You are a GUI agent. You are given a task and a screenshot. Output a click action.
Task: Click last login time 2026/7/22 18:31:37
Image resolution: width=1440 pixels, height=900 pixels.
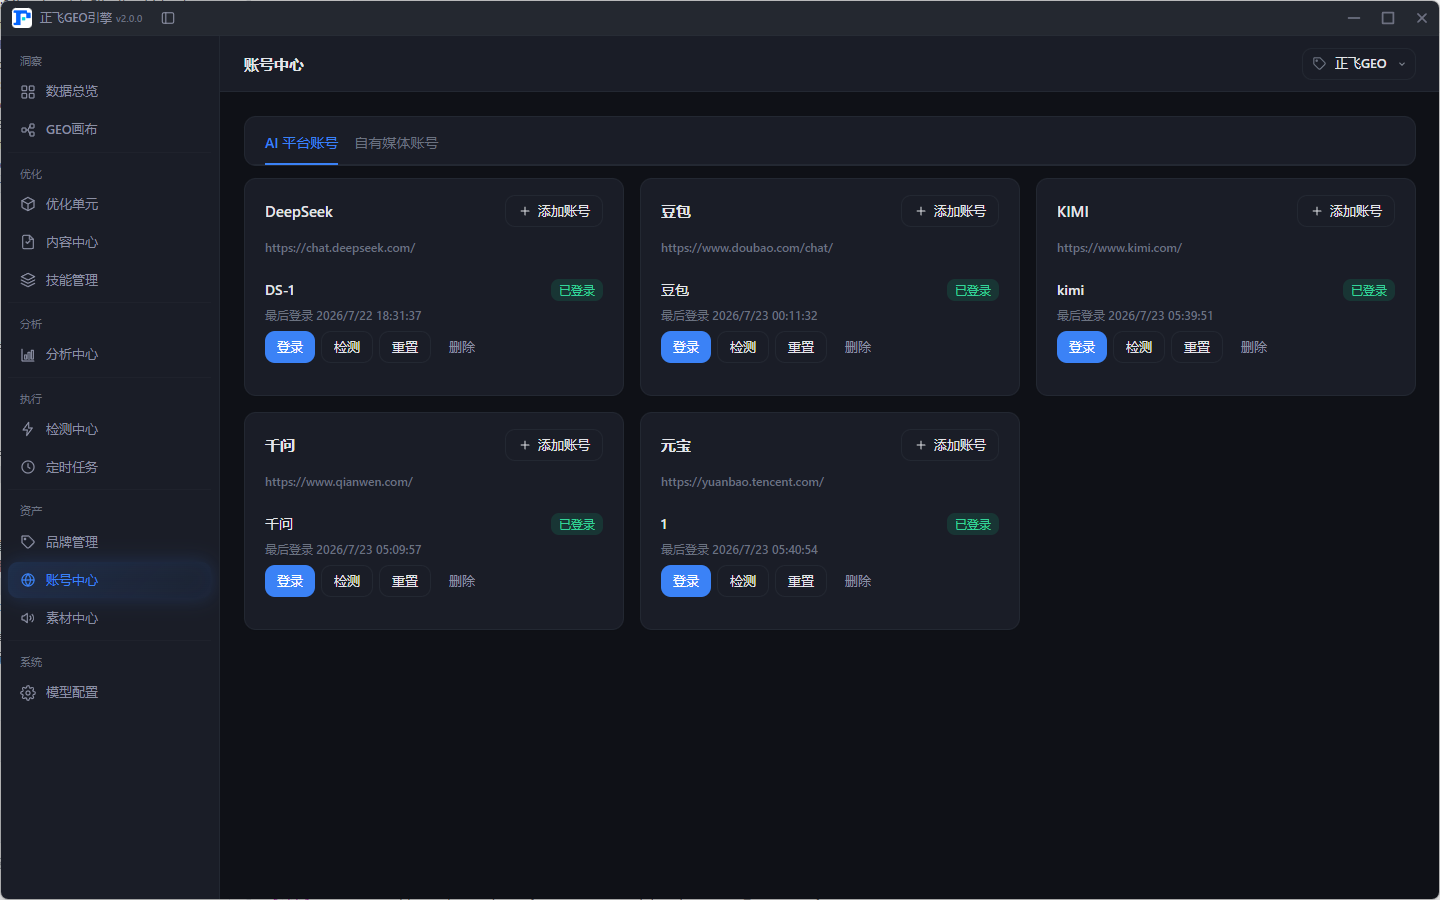pos(369,316)
